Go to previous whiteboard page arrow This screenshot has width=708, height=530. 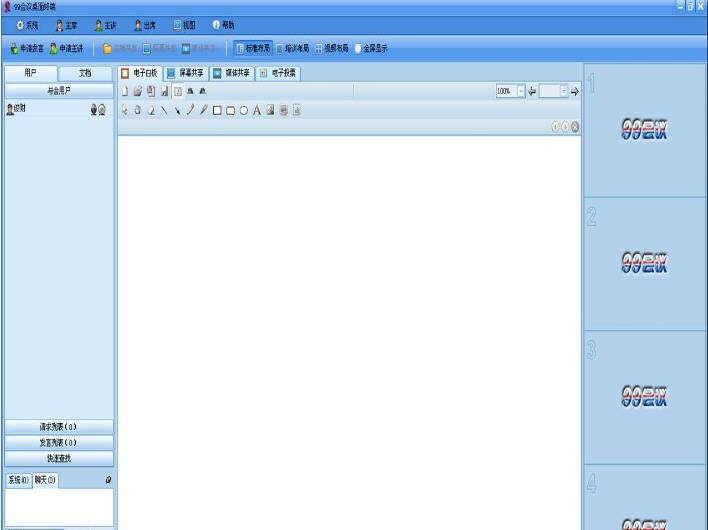click(x=532, y=91)
